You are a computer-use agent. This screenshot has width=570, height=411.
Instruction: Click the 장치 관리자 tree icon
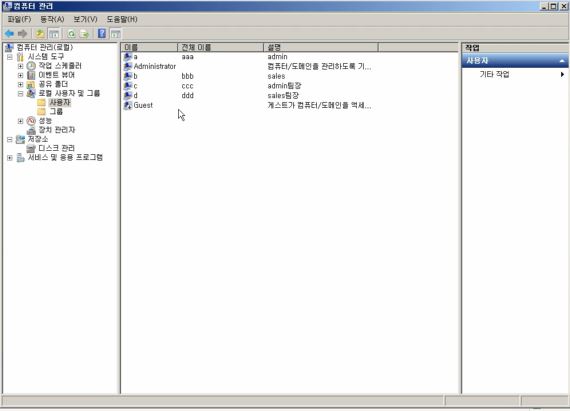pos(32,130)
